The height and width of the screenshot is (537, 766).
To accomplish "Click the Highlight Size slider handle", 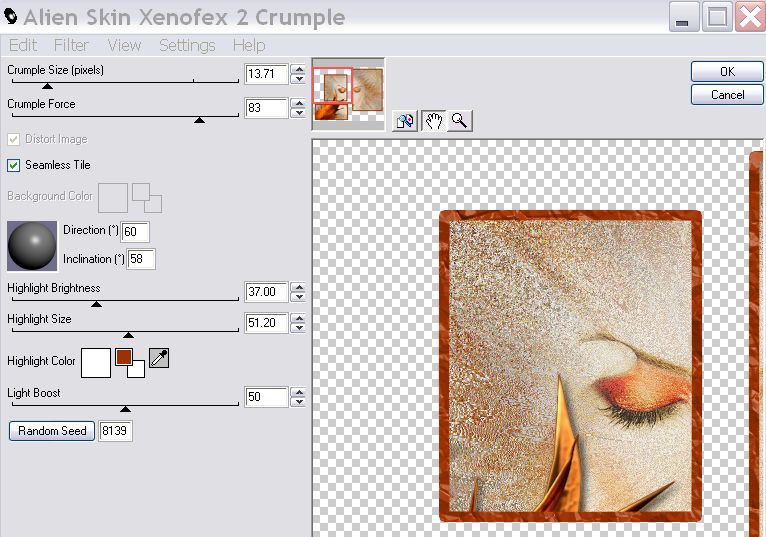I will (x=128, y=335).
